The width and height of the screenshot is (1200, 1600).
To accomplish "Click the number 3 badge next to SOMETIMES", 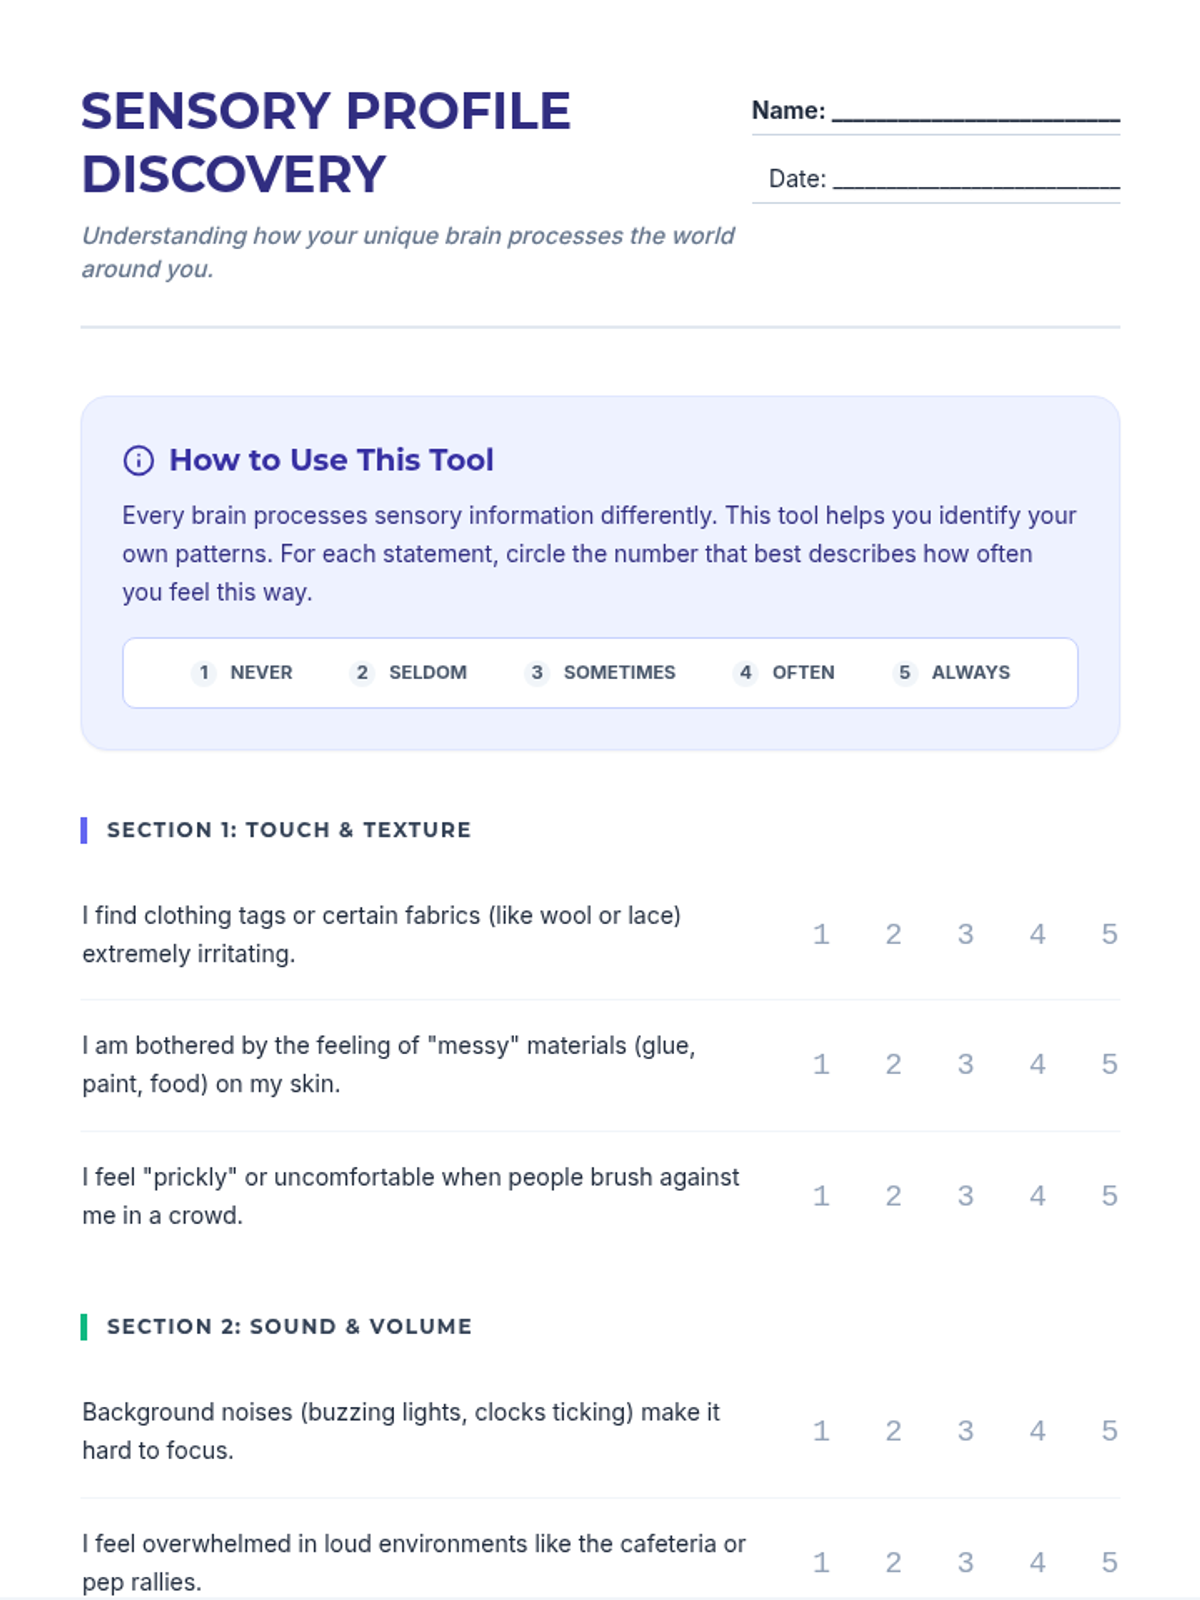I will coord(537,673).
